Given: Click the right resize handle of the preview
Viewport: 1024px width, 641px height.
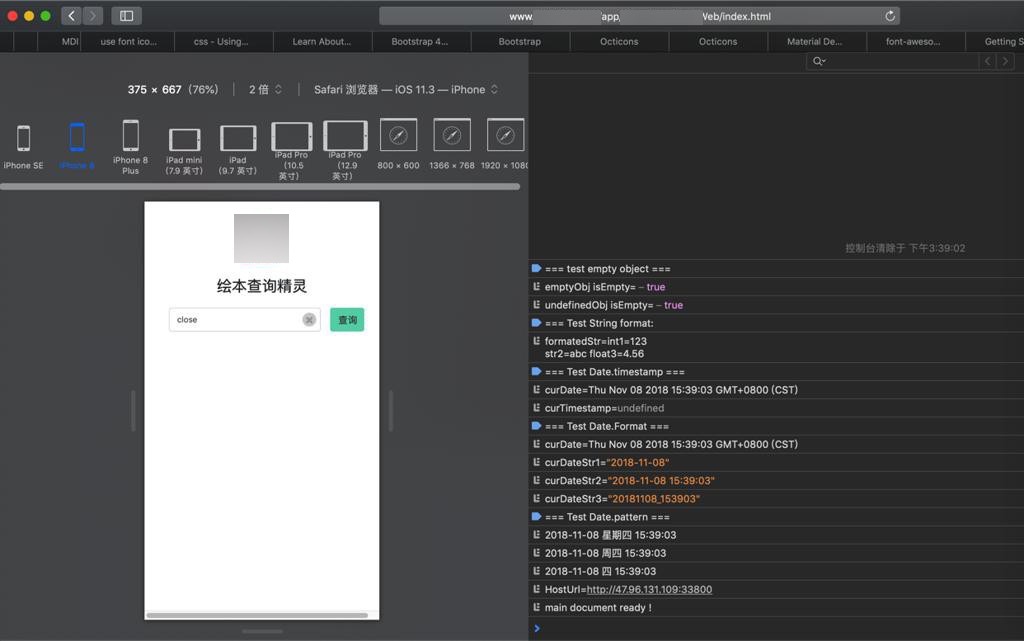Looking at the screenshot, I should click(x=391, y=411).
